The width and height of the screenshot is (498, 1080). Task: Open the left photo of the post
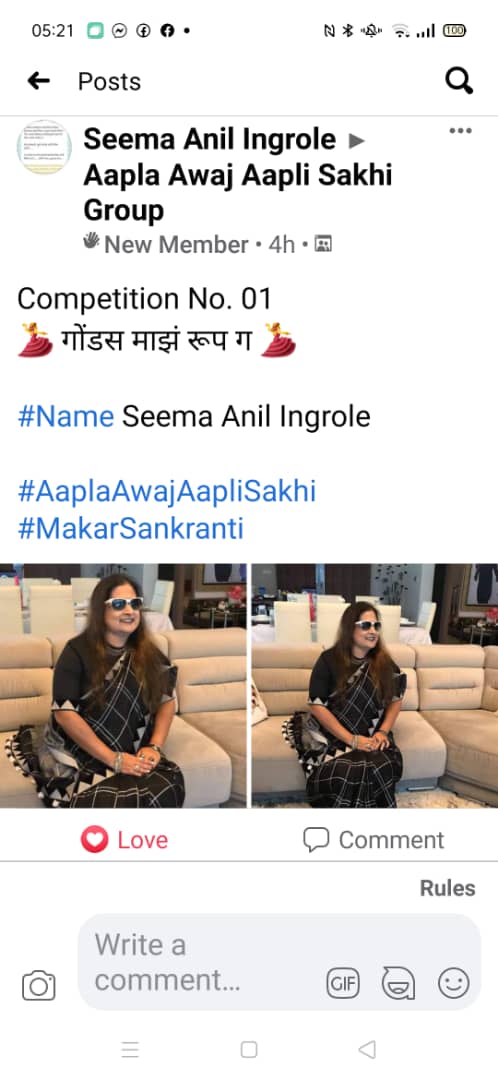(x=123, y=685)
